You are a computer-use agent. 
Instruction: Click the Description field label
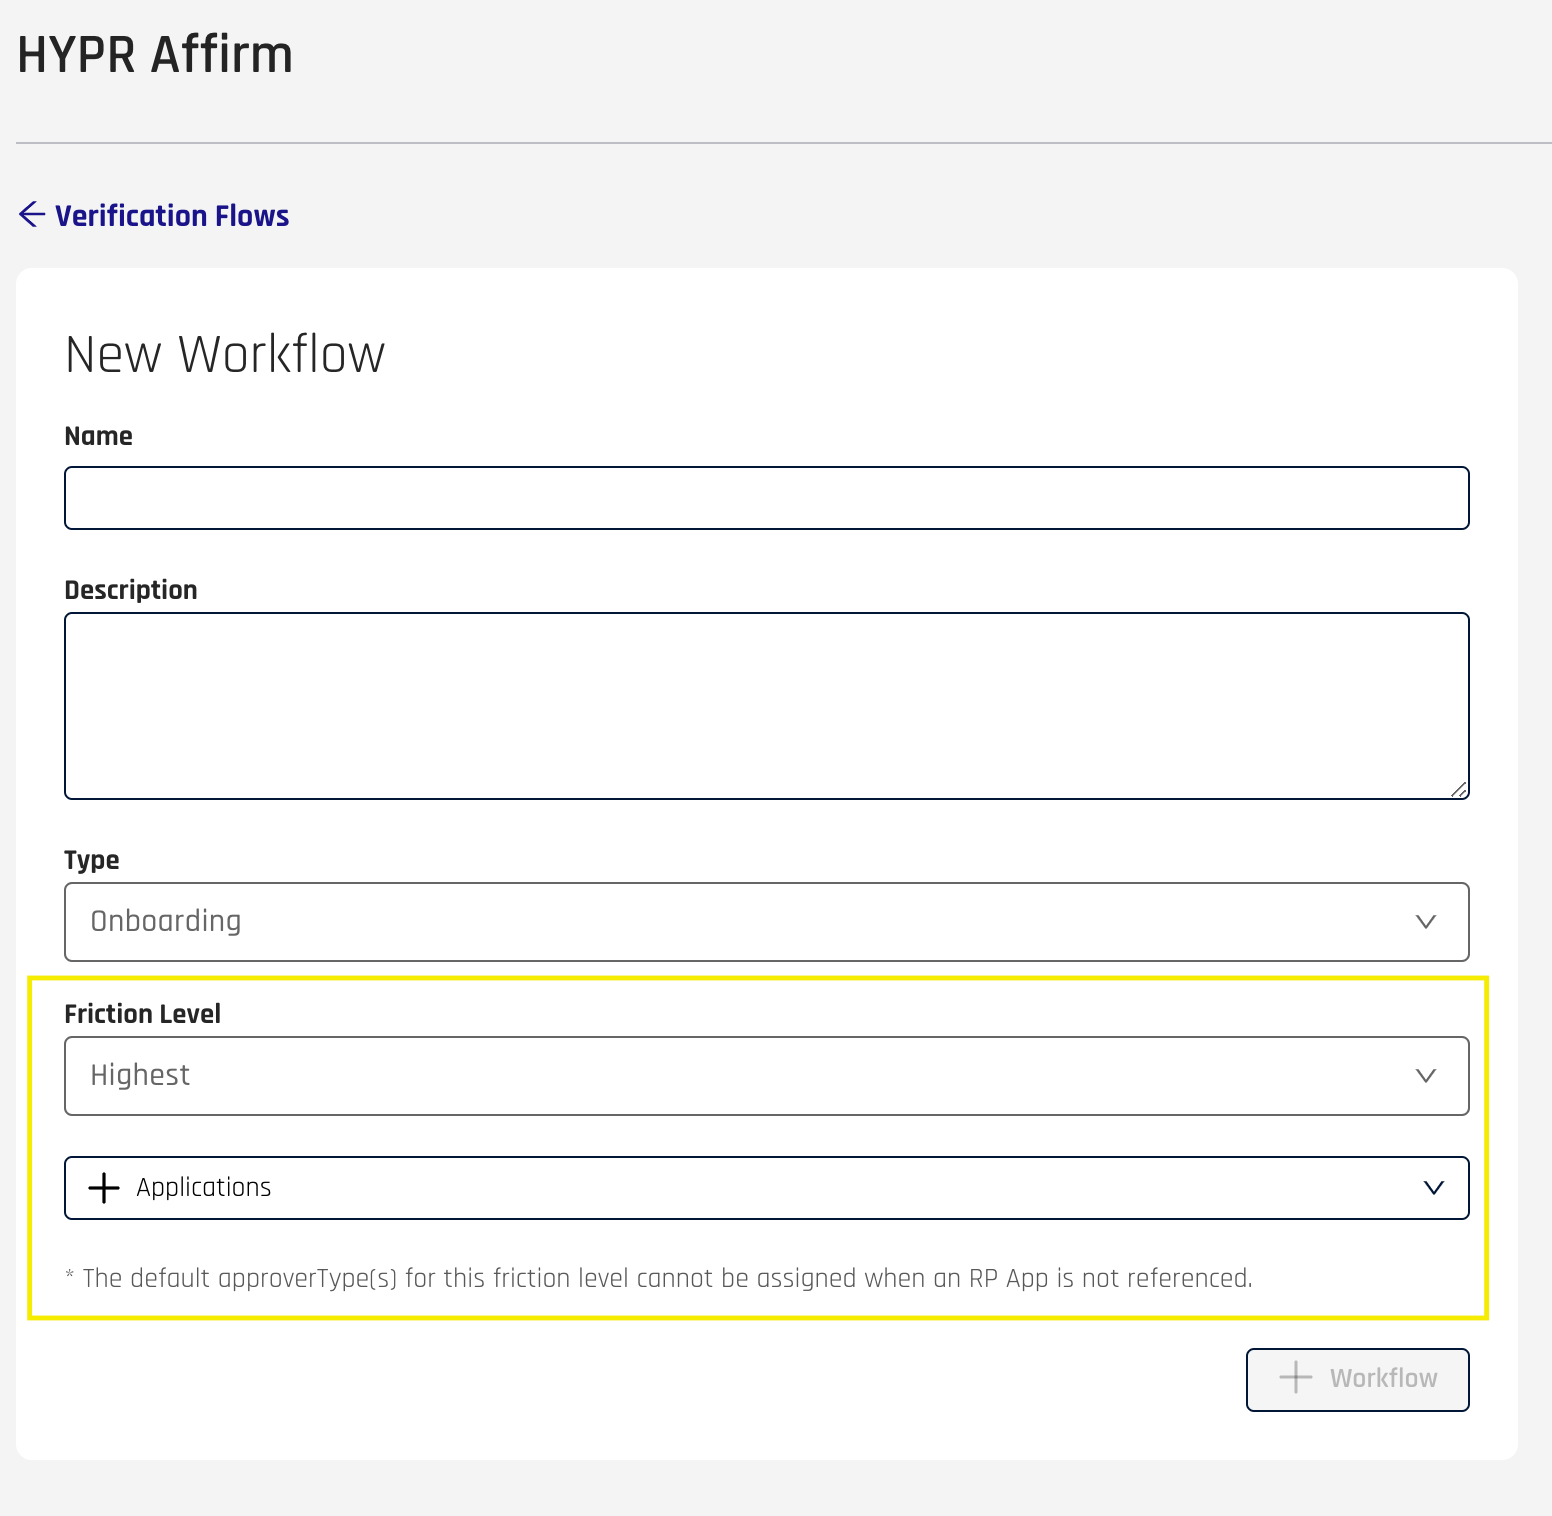point(131,590)
